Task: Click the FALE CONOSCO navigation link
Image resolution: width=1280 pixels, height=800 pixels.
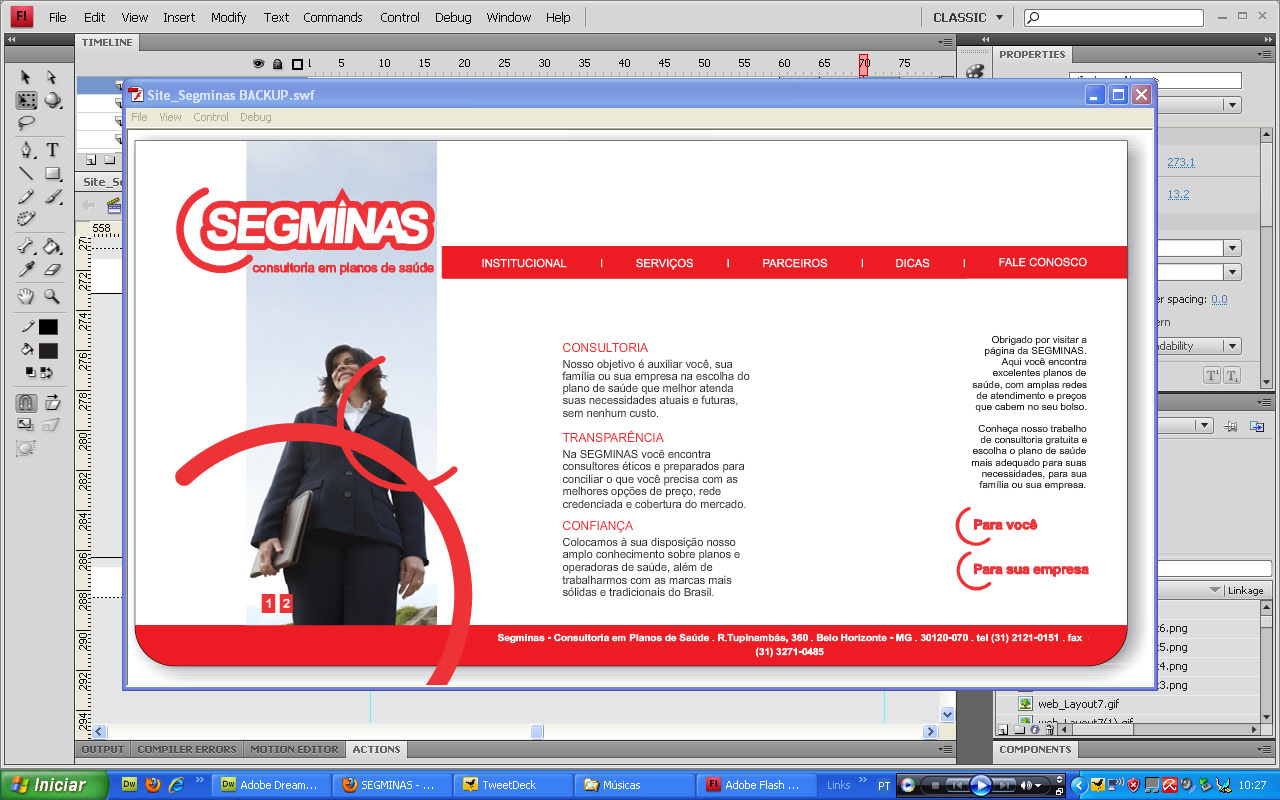Action: click(1042, 262)
